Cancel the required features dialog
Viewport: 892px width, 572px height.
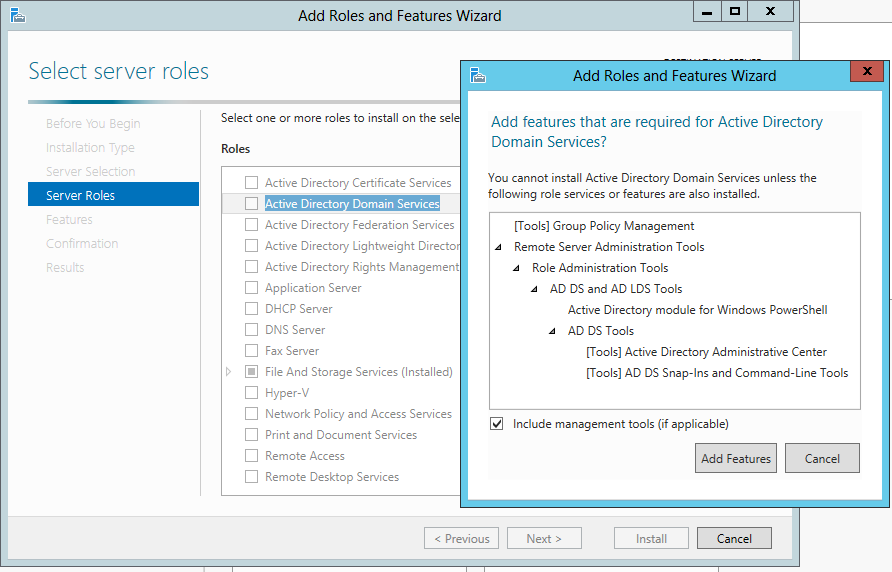pos(822,458)
